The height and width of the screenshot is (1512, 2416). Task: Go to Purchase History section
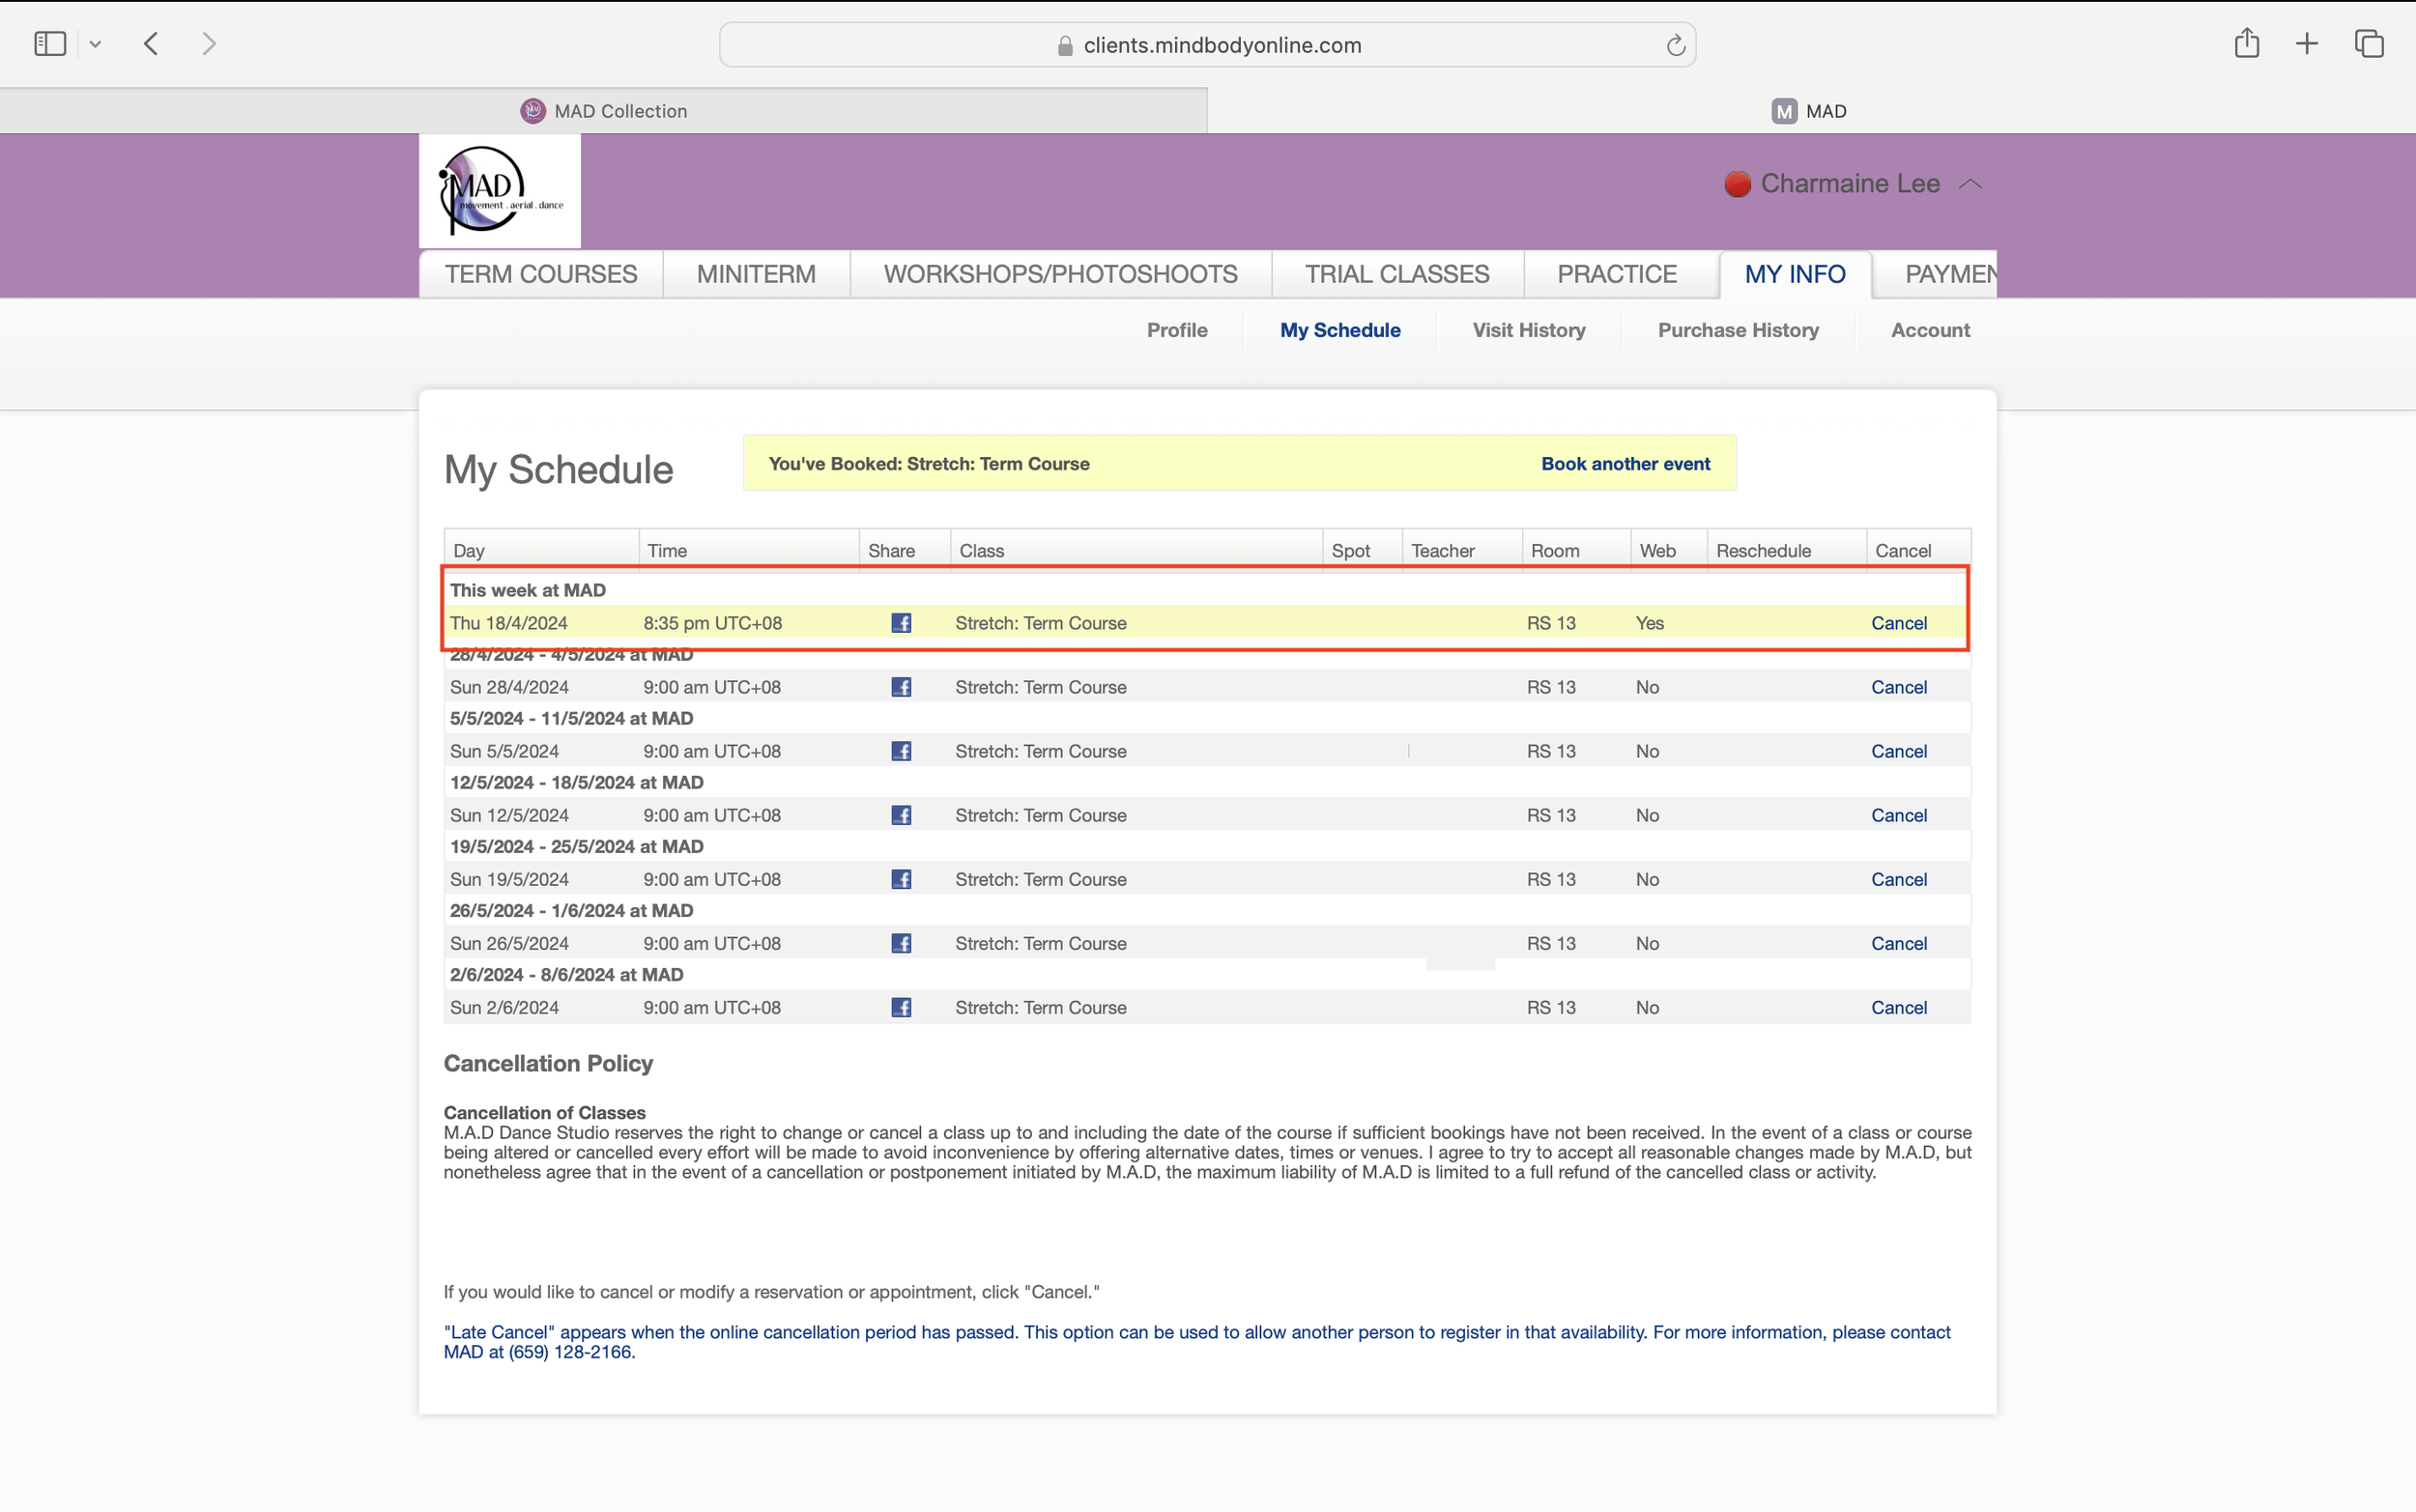[x=1738, y=330]
